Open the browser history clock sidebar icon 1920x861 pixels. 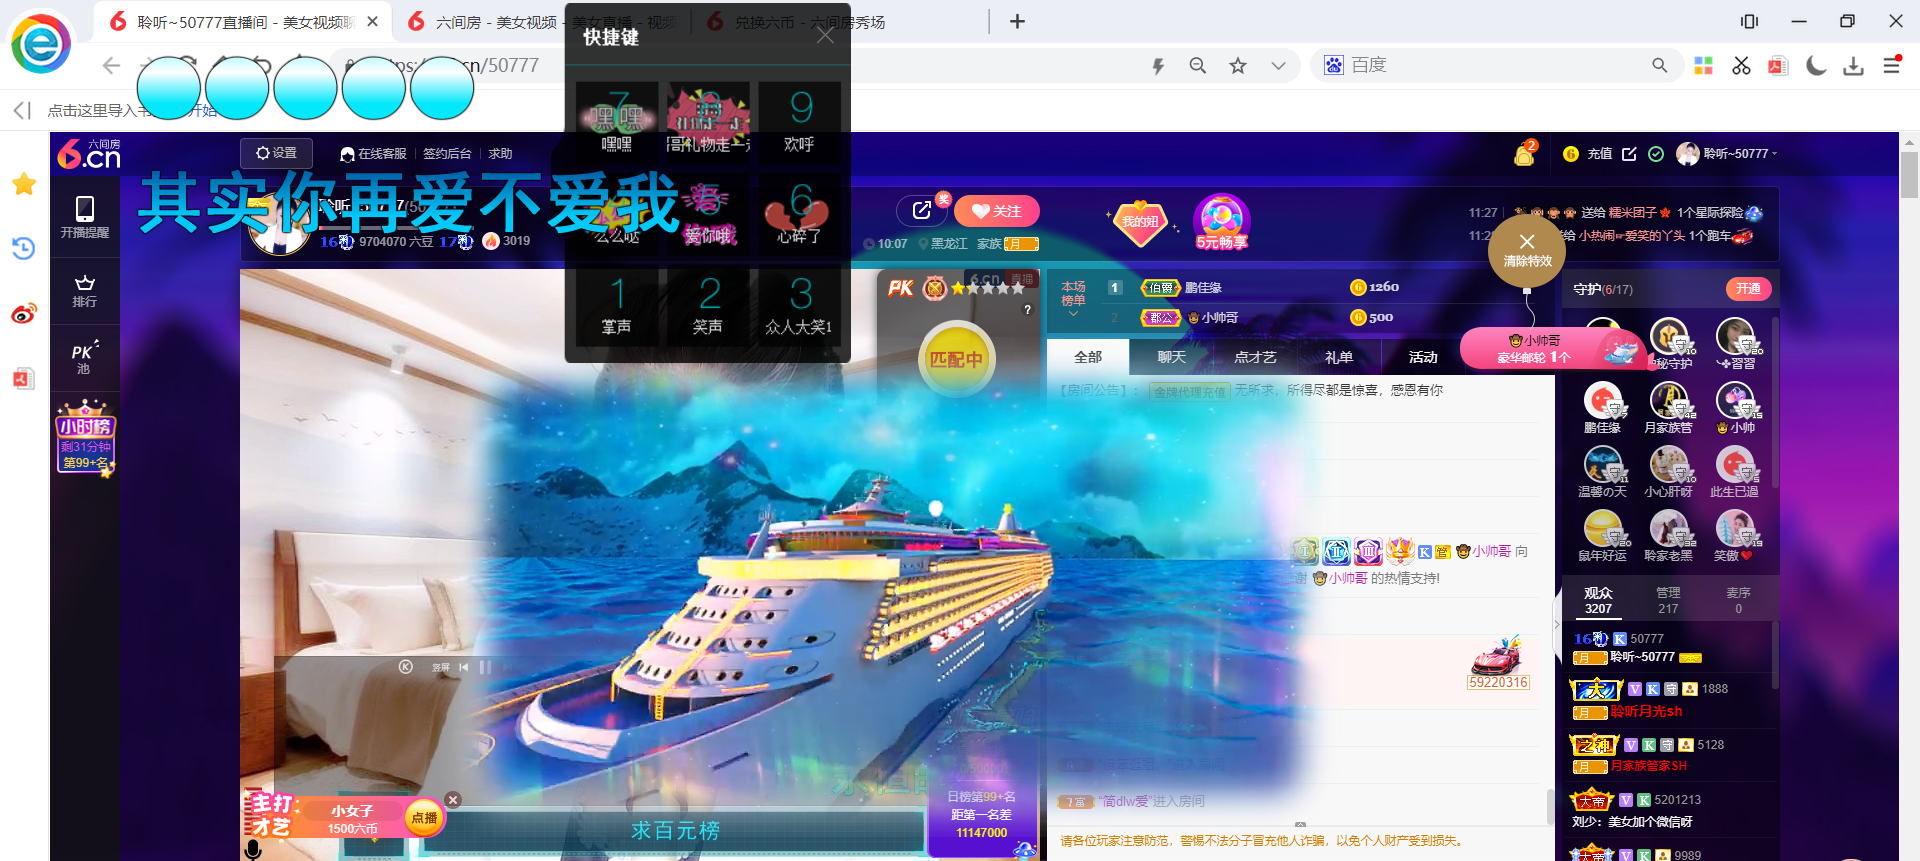pos(24,248)
